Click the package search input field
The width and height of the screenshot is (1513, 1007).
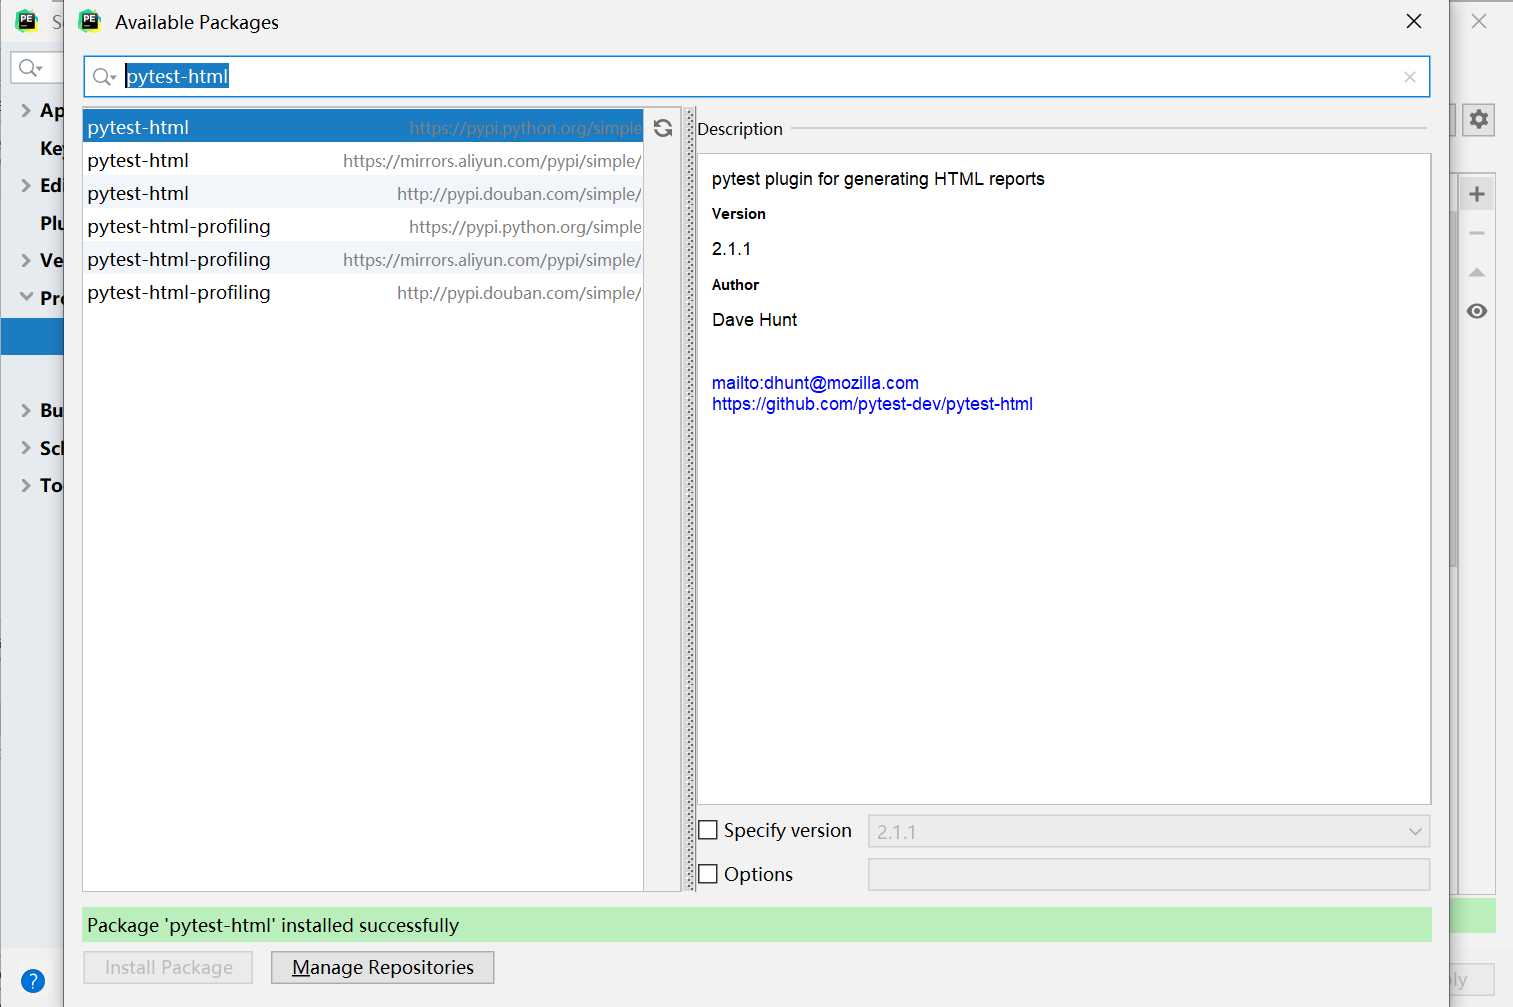coord(757,77)
